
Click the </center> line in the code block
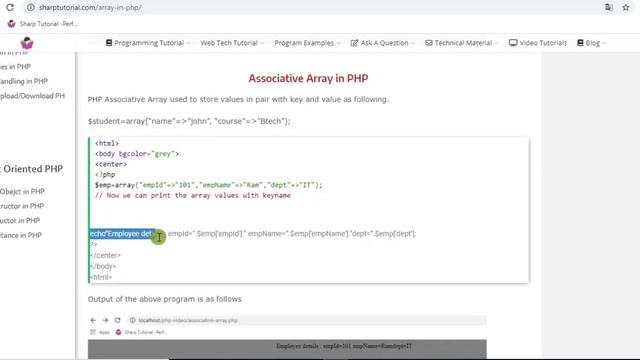click(x=105, y=256)
